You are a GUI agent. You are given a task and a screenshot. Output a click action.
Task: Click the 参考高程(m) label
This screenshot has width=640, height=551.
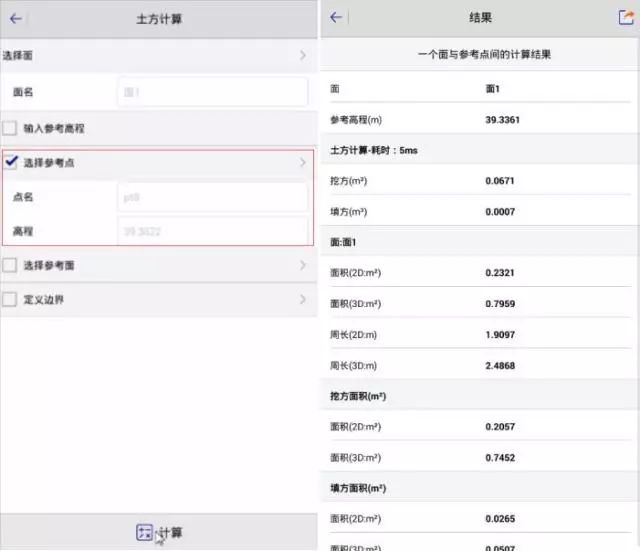(x=356, y=120)
